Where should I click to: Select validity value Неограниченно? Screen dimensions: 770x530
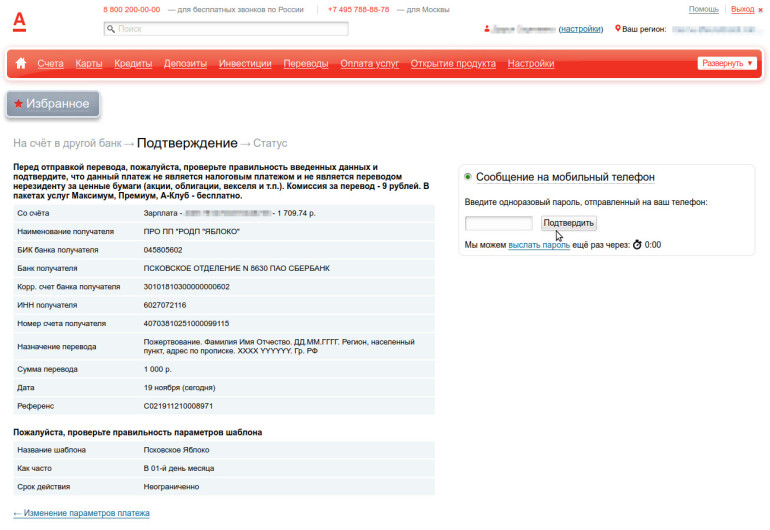(171, 487)
